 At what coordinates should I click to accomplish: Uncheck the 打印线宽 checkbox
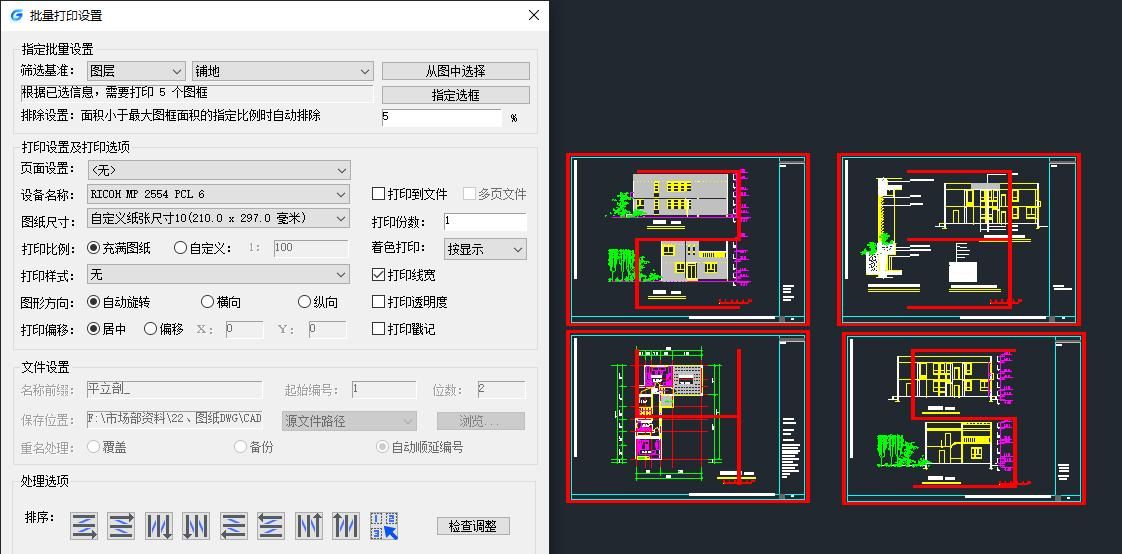(379, 275)
